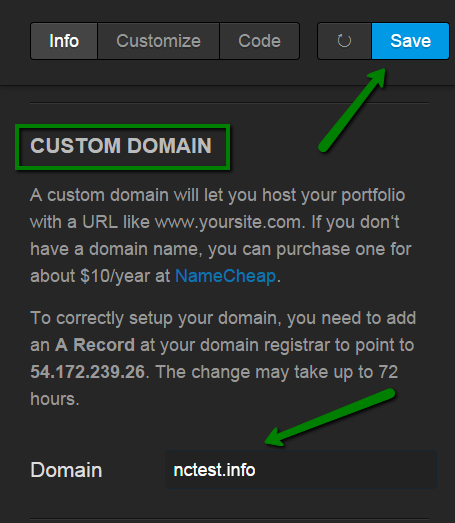Click the CUSTOM DOMAIN heading

[121, 146]
